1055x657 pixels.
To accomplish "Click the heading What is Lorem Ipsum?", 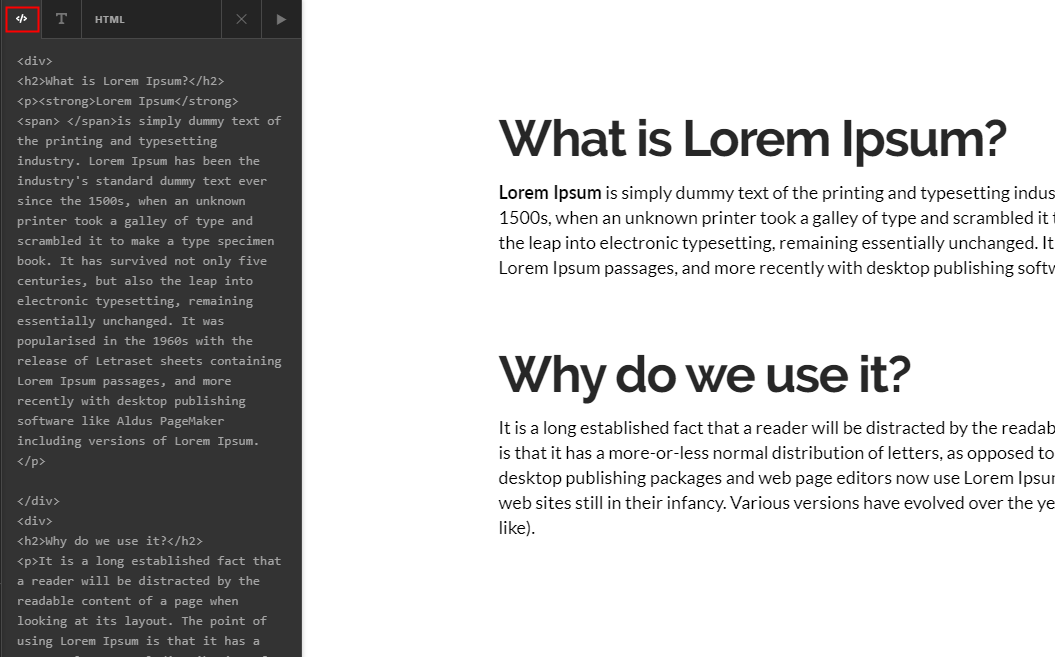I will coord(752,139).
